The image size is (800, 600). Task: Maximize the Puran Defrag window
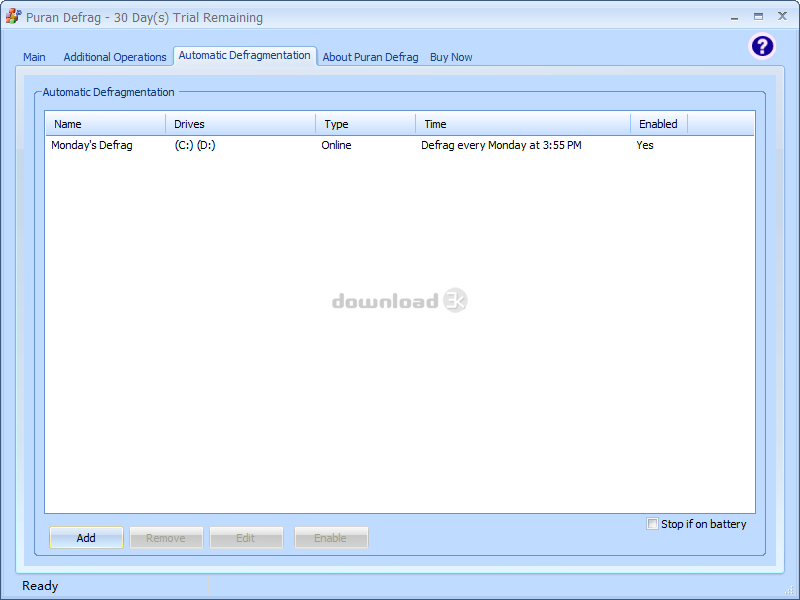tap(758, 16)
